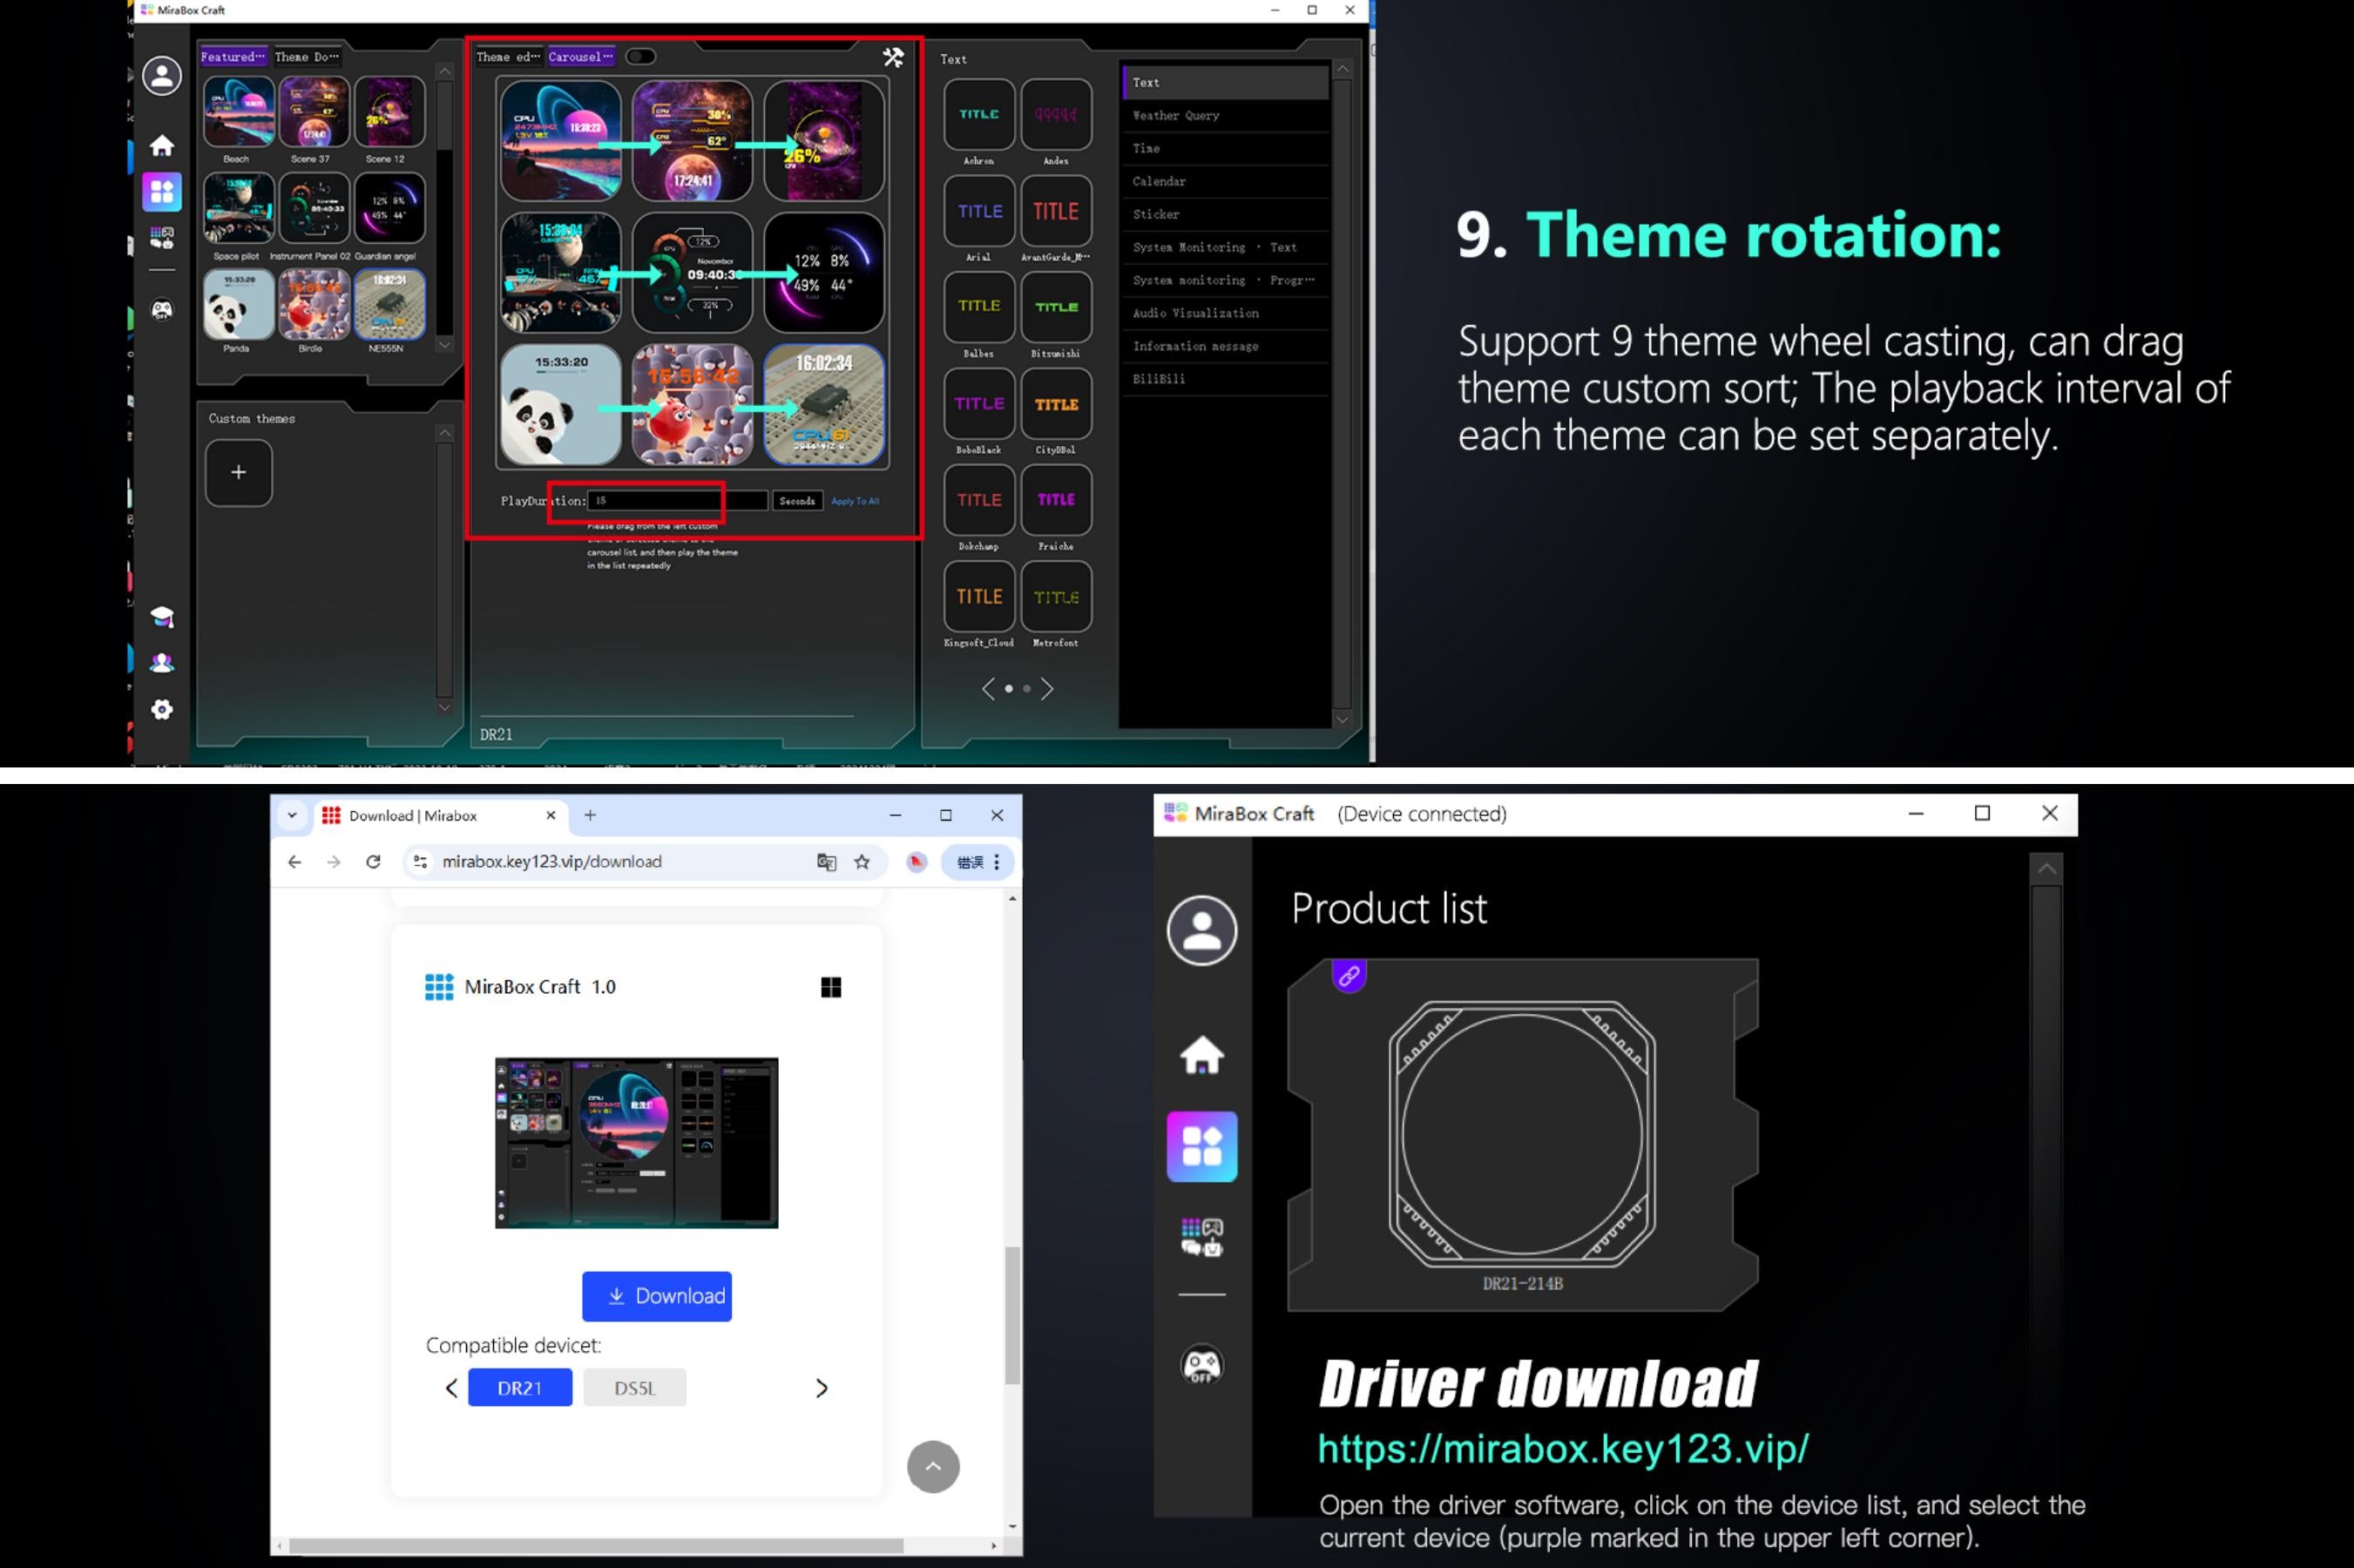Click the browser horizontal scrollbar
The image size is (2354, 1568).
point(595,1546)
